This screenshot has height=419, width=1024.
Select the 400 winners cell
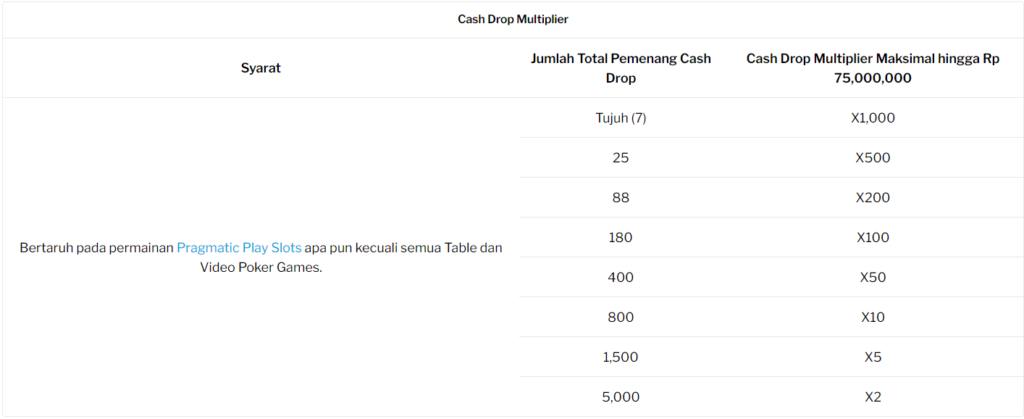[x=620, y=277]
